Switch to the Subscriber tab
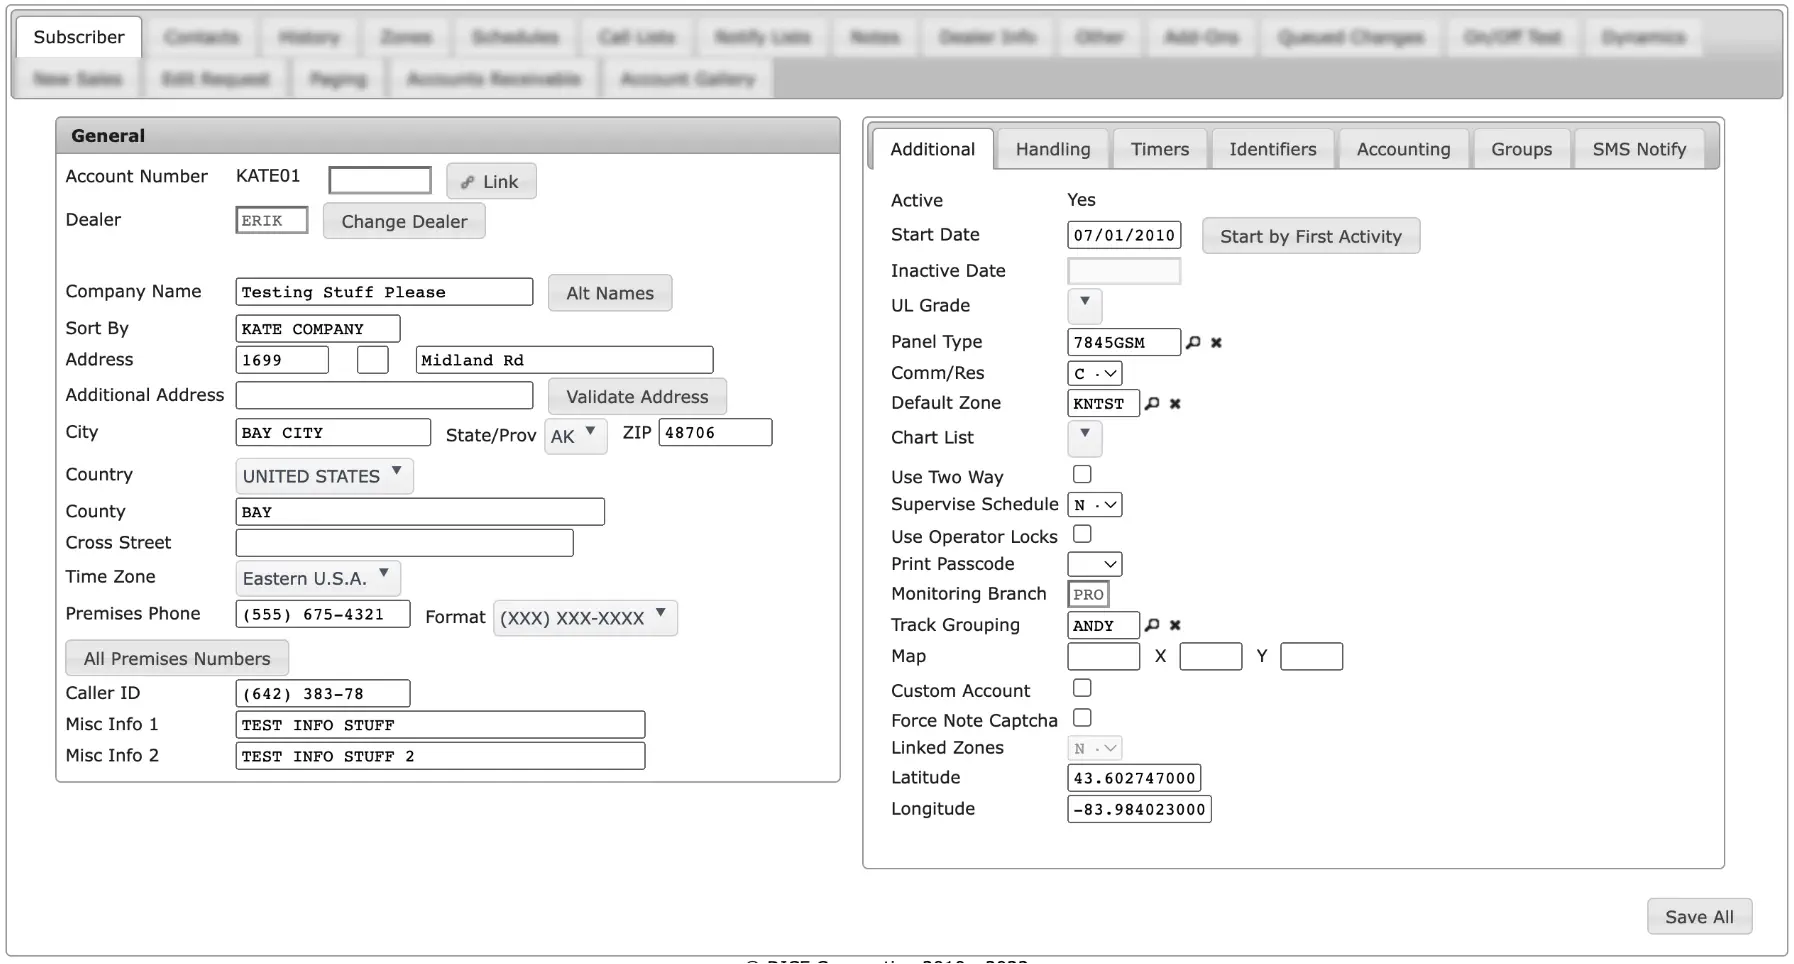Image resolution: width=1794 pixels, height=964 pixels. click(x=79, y=37)
